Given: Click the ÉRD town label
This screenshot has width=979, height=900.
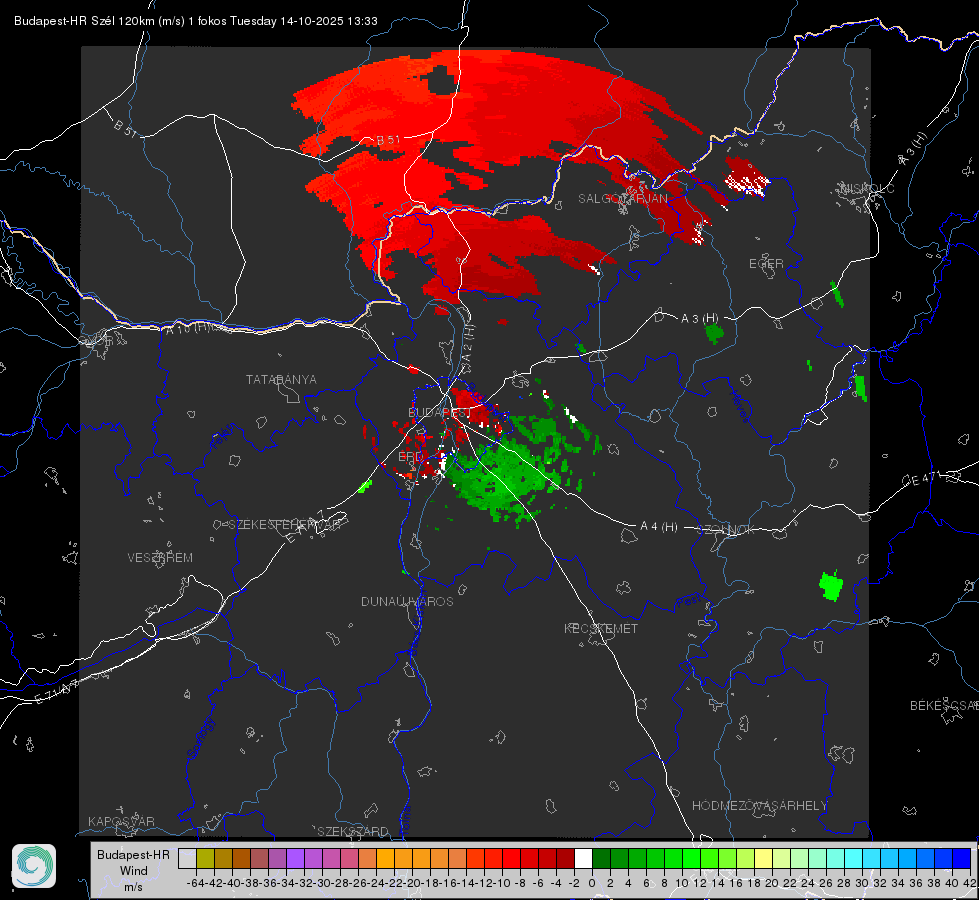Looking at the screenshot, I should 410,457.
